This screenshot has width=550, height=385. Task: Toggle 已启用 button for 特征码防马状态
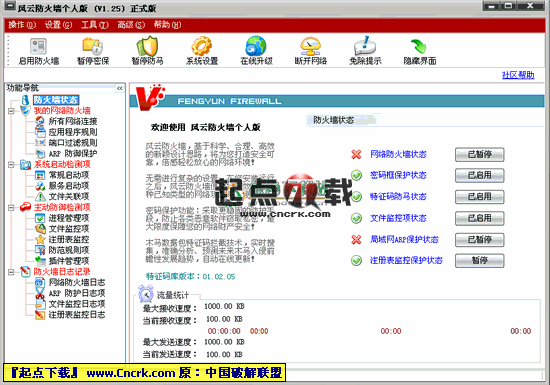[x=479, y=197]
